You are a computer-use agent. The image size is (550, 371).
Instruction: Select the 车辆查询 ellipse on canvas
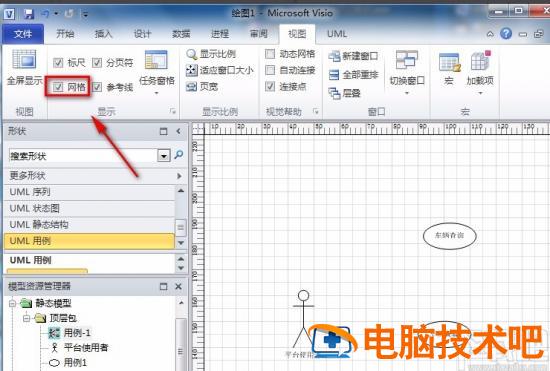[450, 236]
